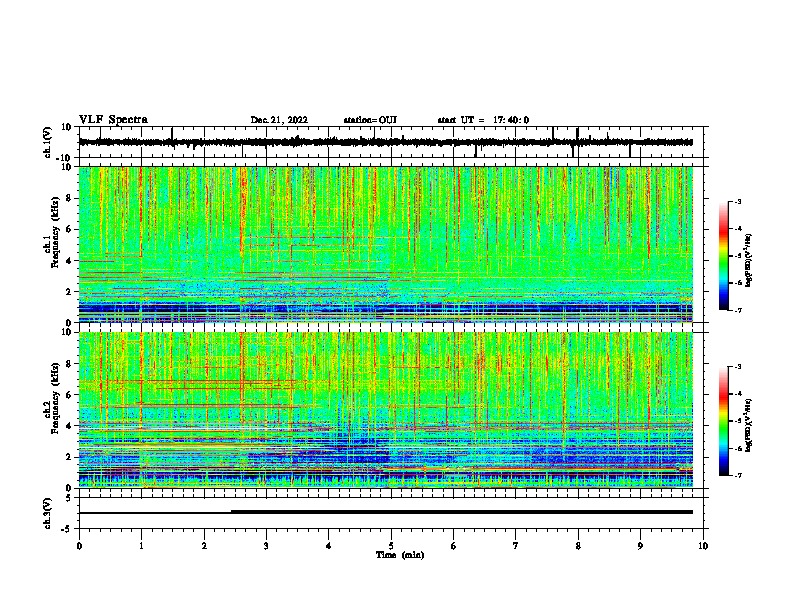Click time axis tick label "0"
Screen dimensions: 792x612
click(x=79, y=546)
